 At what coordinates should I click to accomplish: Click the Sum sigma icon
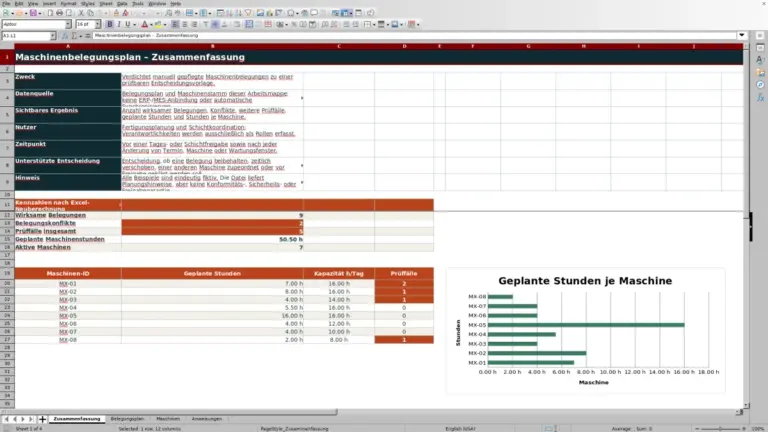(x=74, y=36)
